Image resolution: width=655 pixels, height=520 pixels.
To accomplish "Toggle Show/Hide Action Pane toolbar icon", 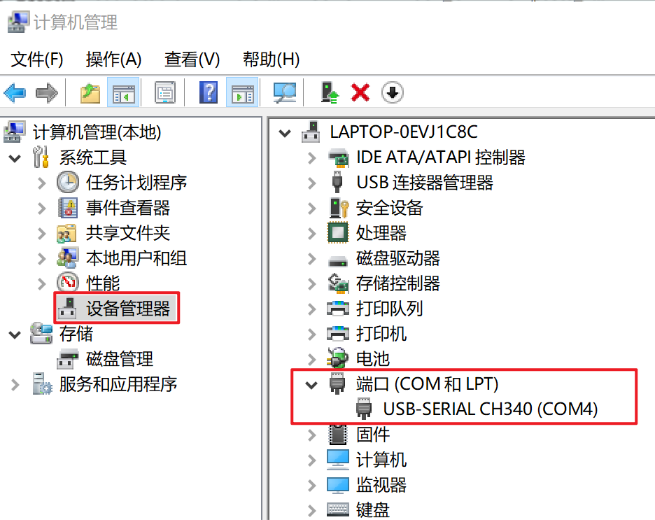I will (242, 92).
